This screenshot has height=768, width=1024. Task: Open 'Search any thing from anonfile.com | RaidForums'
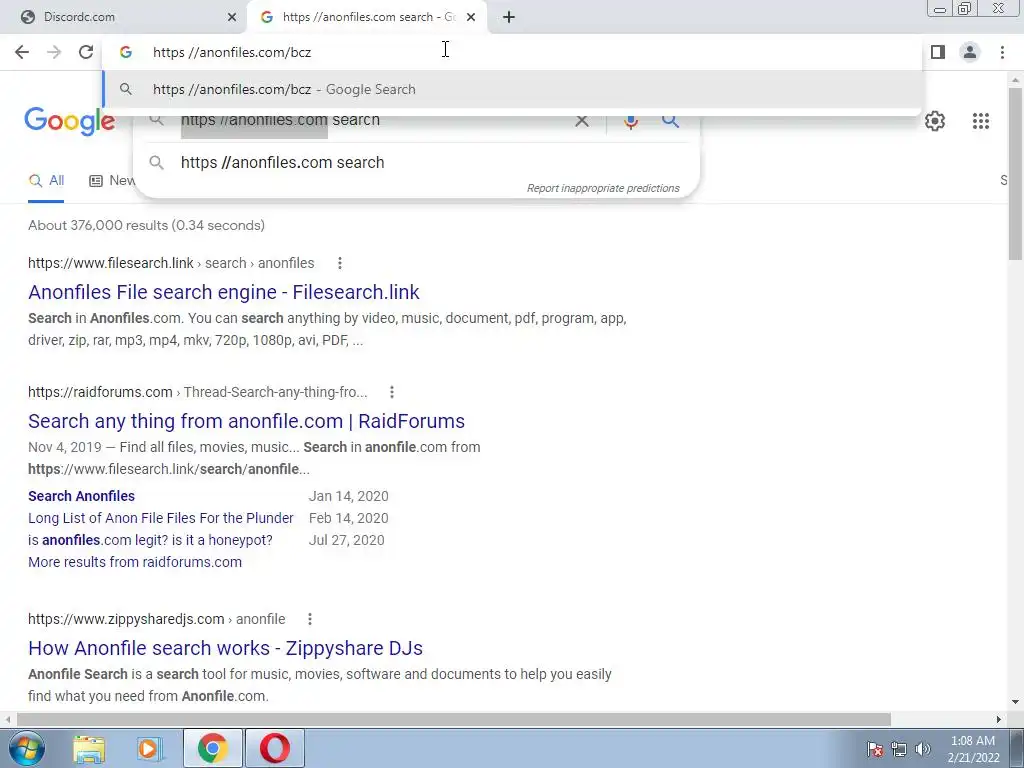pos(246,421)
